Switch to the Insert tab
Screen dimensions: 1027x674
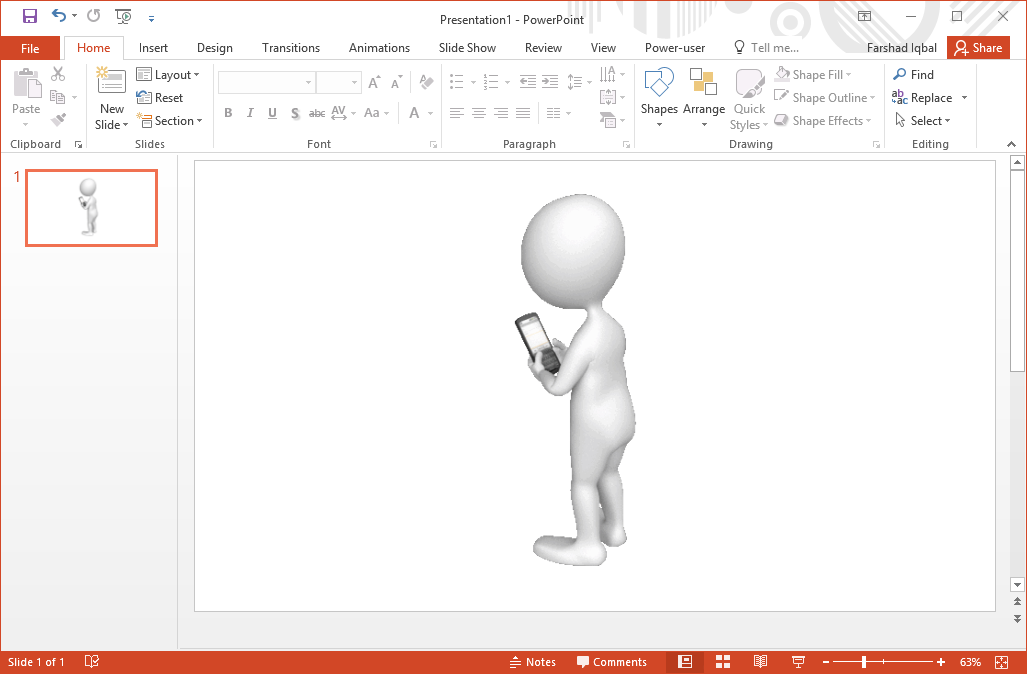[x=153, y=47]
